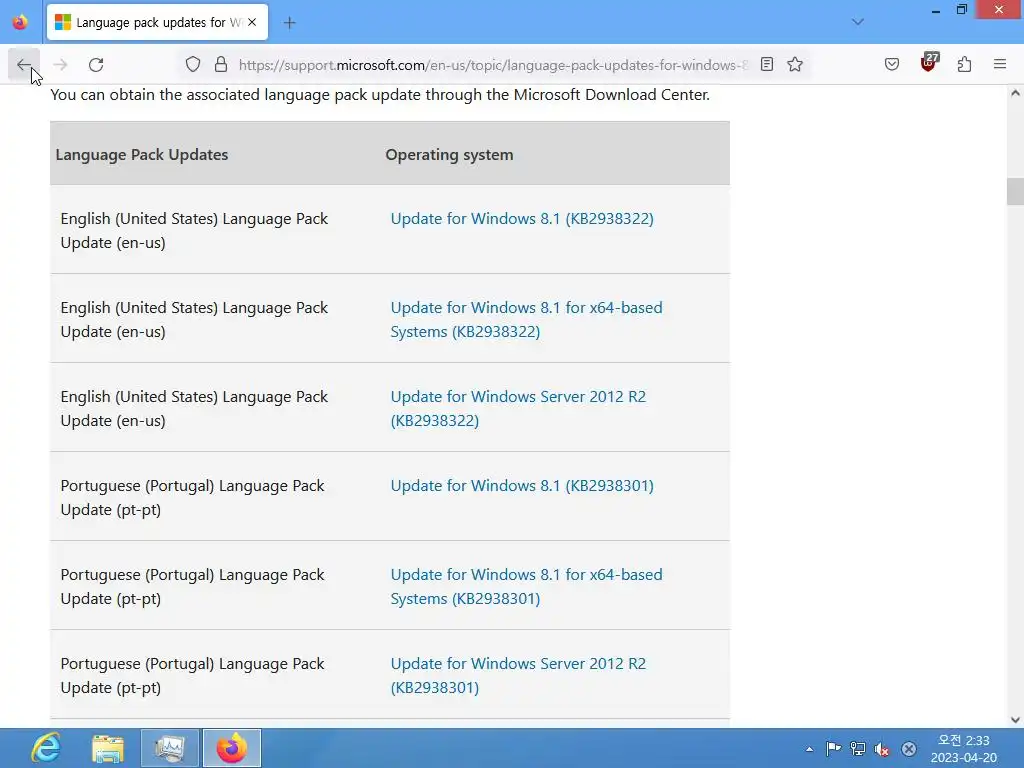
Task: Click the muted volume tray icon
Action: point(882,748)
